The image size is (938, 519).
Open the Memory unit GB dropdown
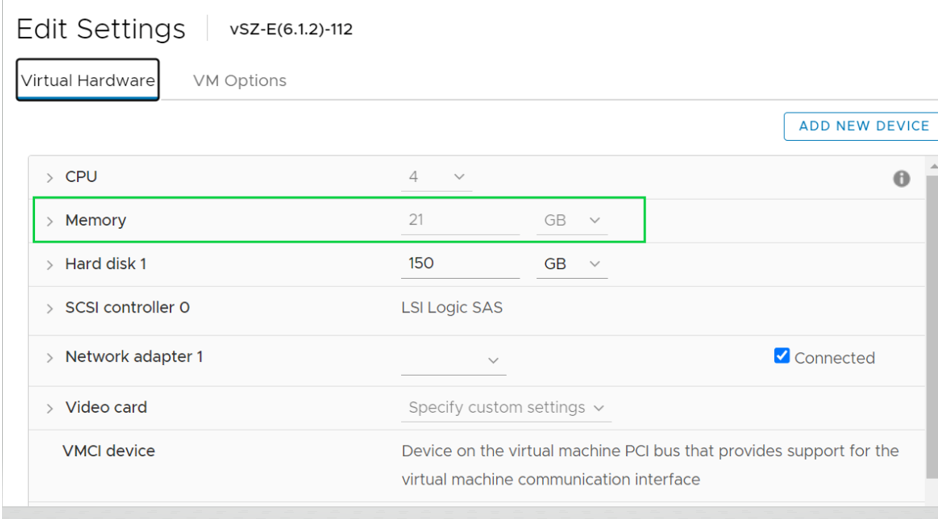[x=572, y=220]
